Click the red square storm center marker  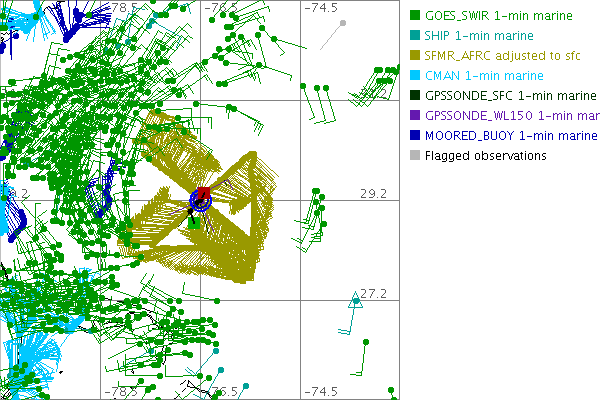click(202, 193)
